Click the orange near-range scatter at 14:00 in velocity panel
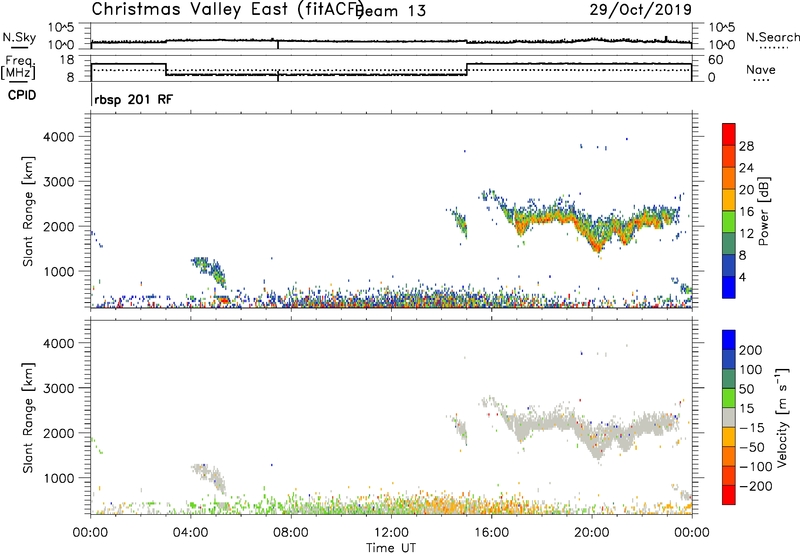Screen dimensions: 800x554 tap(441, 504)
